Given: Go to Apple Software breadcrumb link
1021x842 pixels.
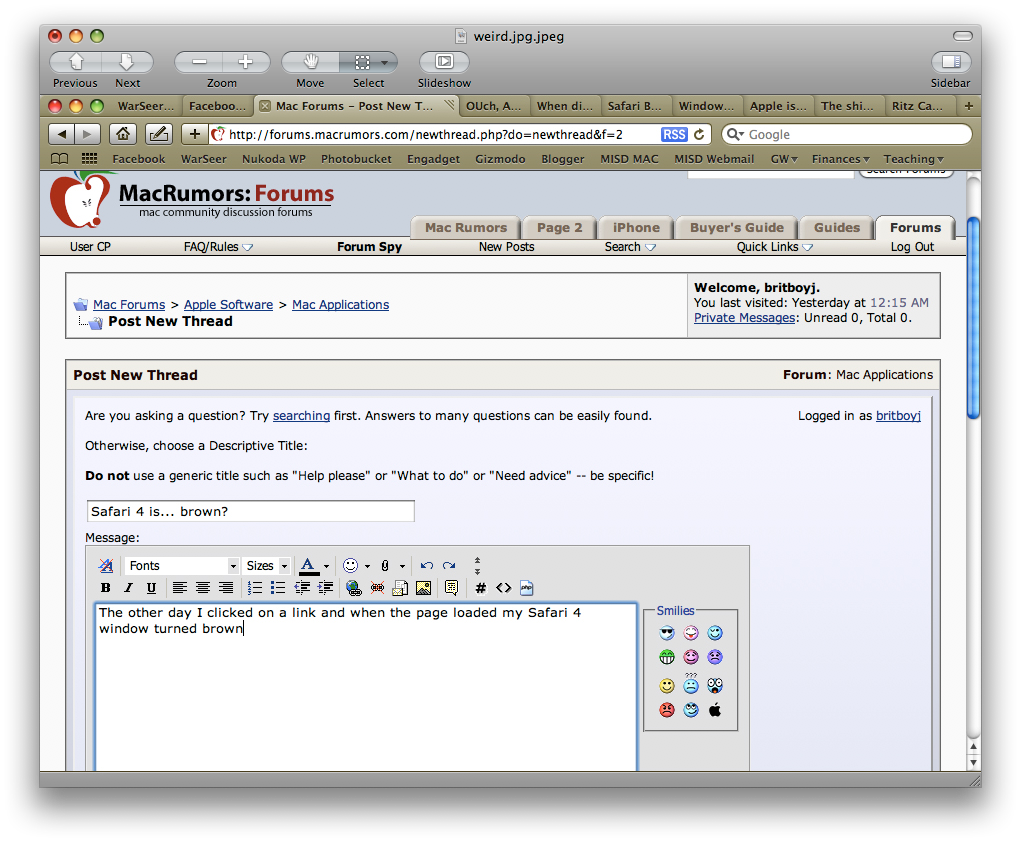Looking at the screenshot, I should (x=229, y=305).
